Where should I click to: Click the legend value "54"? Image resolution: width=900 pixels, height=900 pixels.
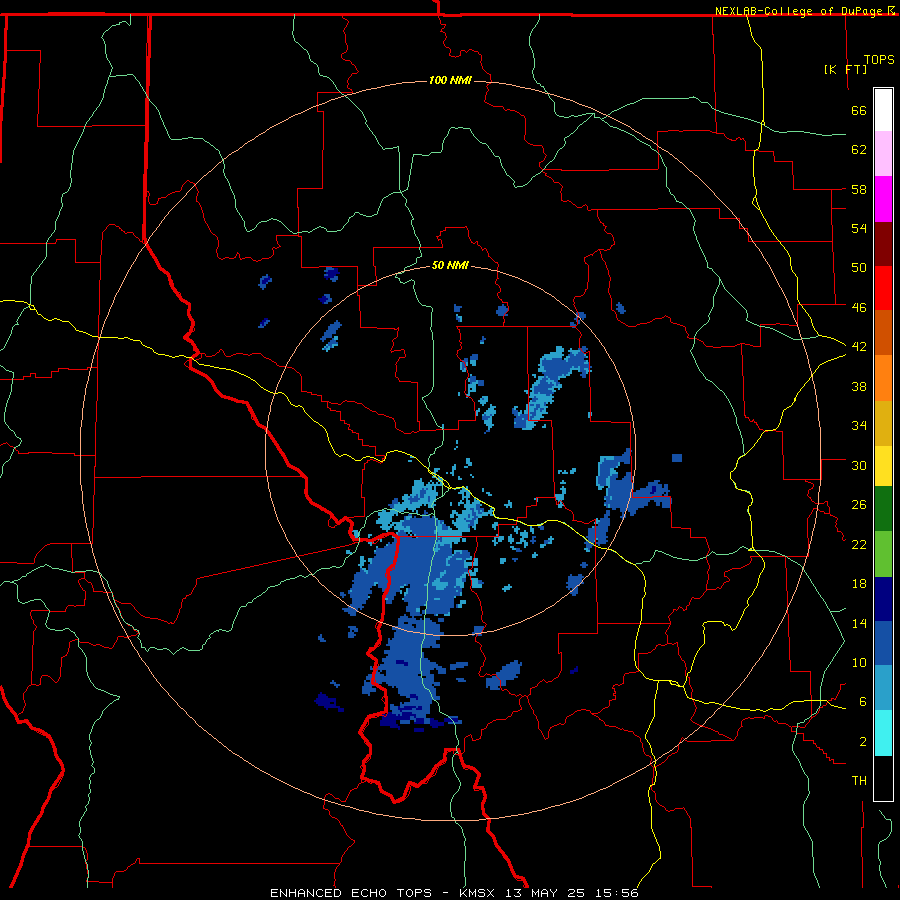coord(859,228)
